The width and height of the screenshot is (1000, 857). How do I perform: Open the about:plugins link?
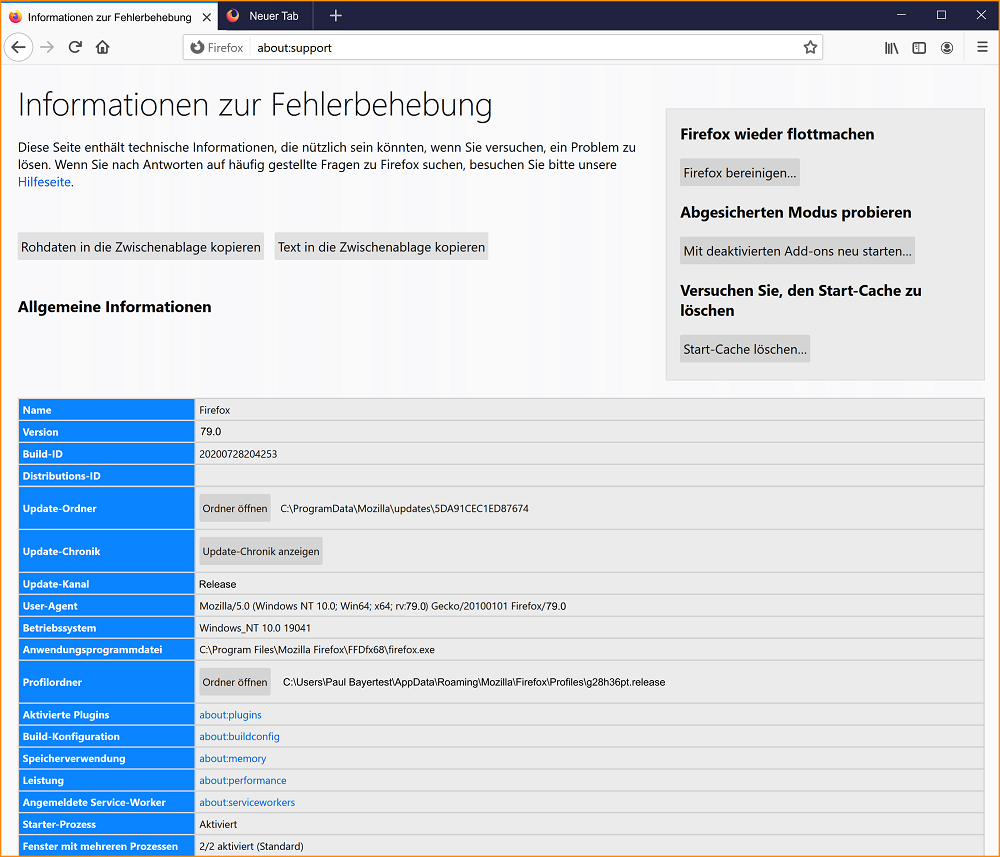click(x=230, y=715)
